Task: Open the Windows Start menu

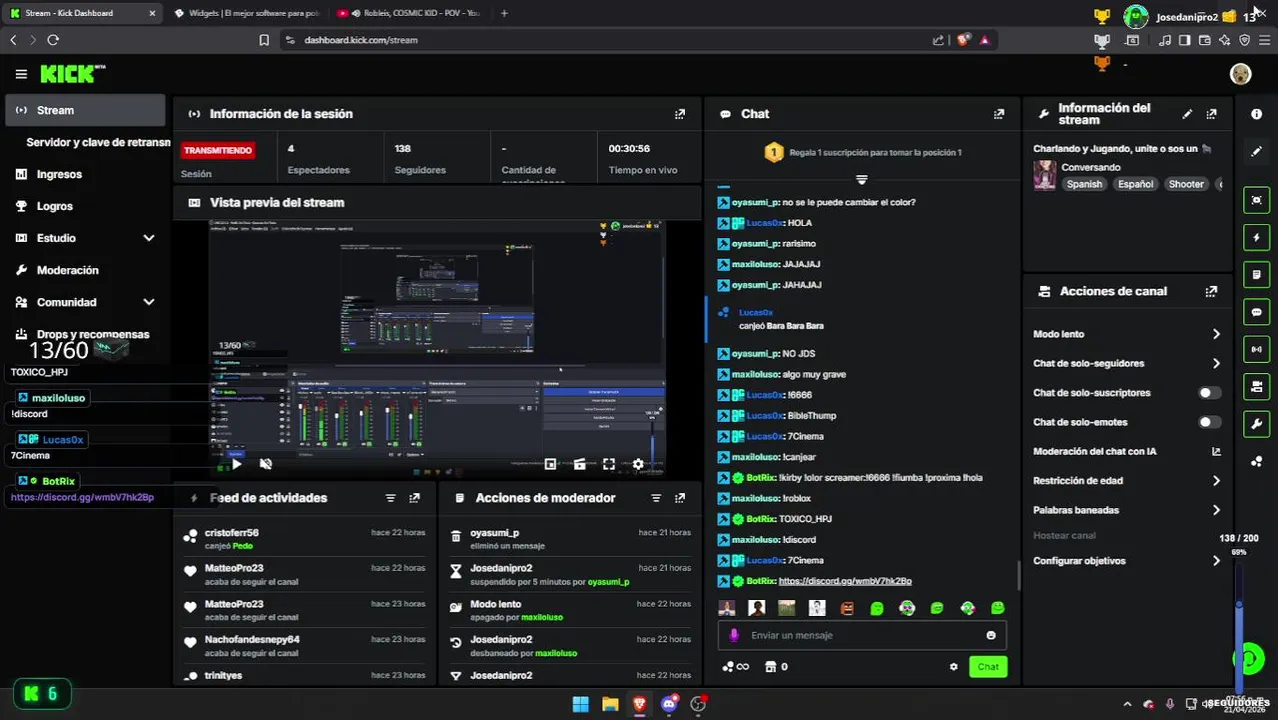Action: (580, 704)
